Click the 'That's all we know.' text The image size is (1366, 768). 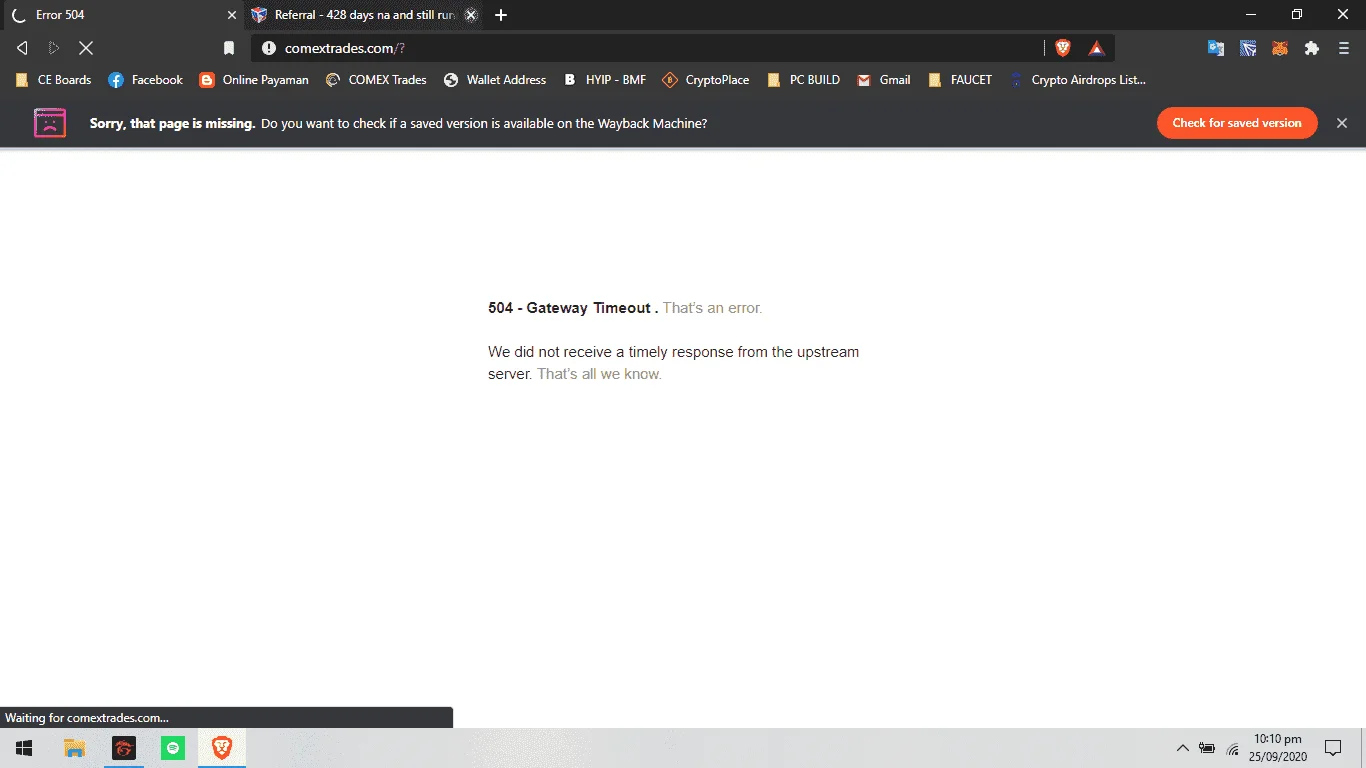point(599,374)
